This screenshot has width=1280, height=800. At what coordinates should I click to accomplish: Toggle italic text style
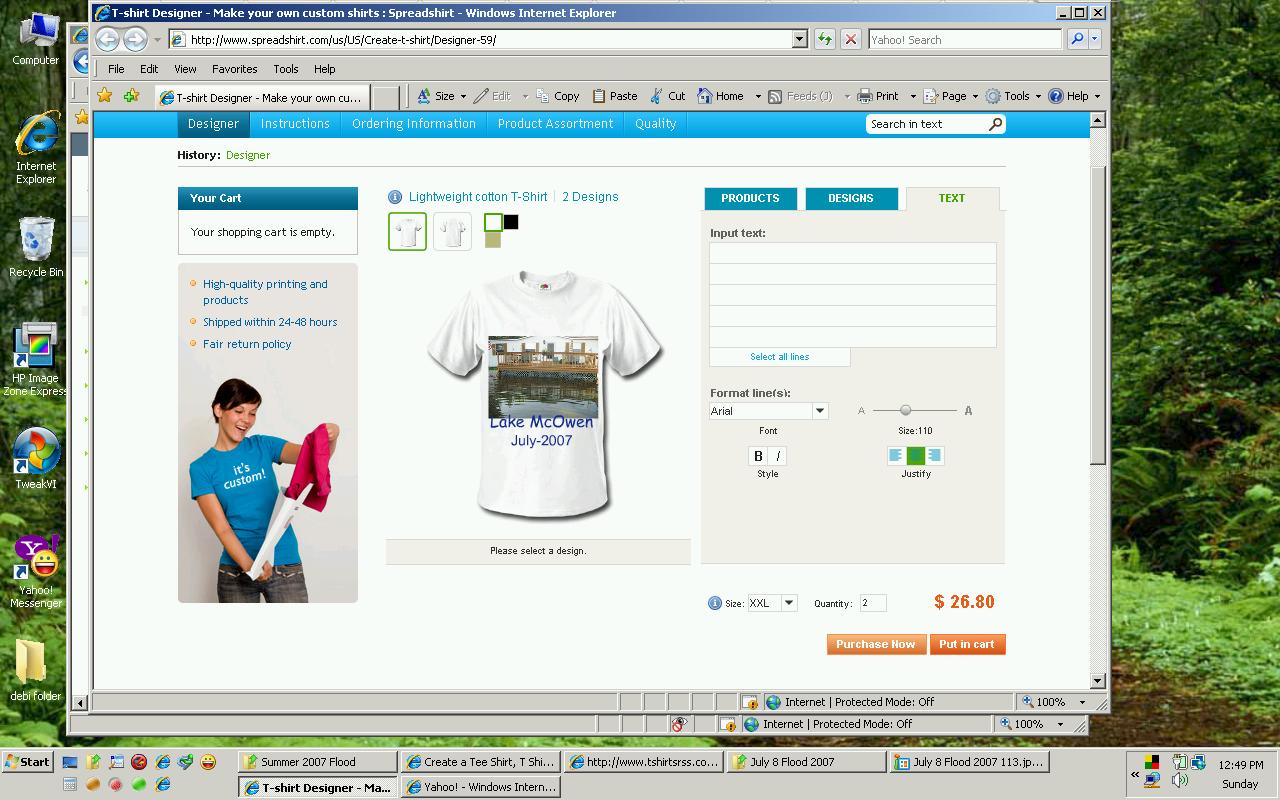[778, 456]
